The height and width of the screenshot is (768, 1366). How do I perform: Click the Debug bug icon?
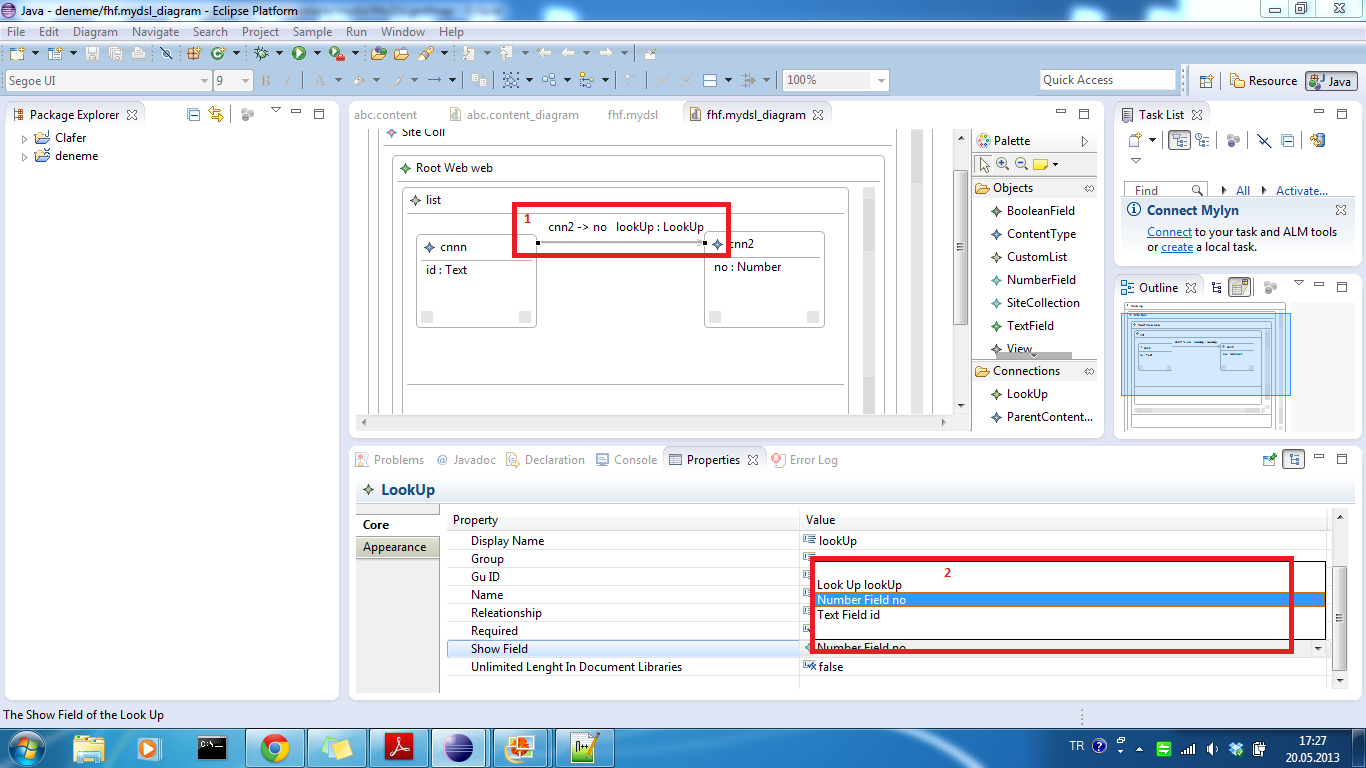click(x=262, y=53)
